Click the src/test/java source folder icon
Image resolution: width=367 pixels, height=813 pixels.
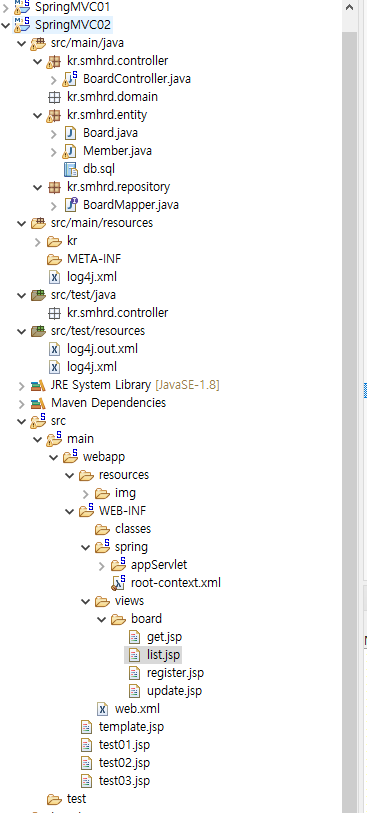(x=38, y=295)
